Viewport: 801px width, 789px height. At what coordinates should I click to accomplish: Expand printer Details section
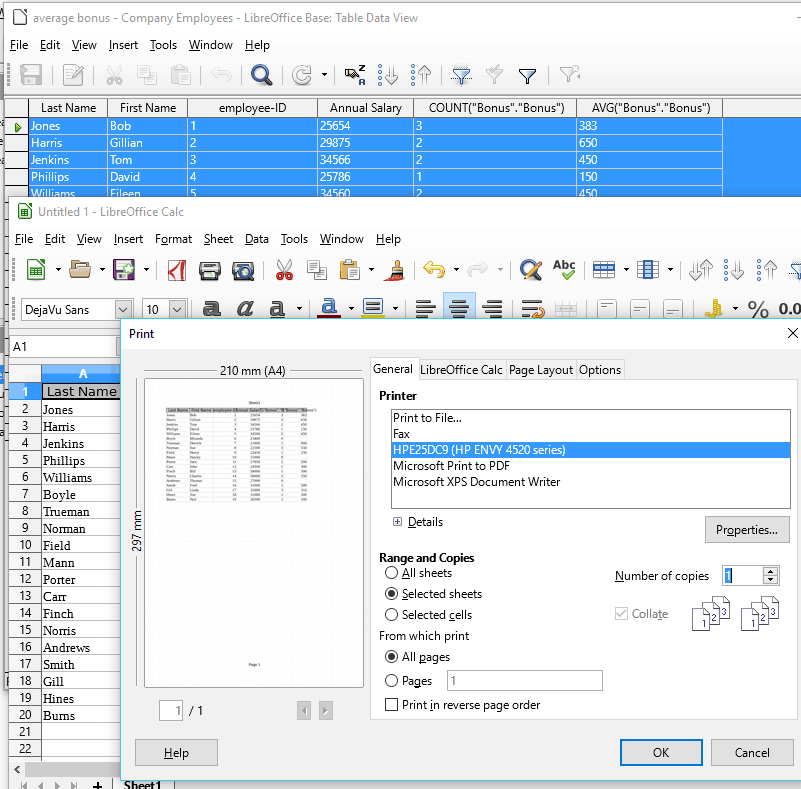click(397, 521)
